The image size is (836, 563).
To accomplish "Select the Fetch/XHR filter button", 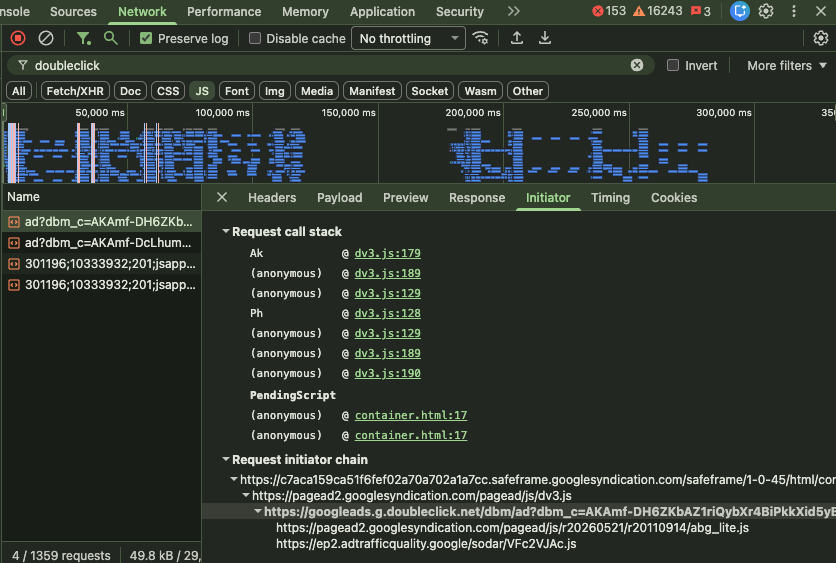I will [x=75, y=91].
